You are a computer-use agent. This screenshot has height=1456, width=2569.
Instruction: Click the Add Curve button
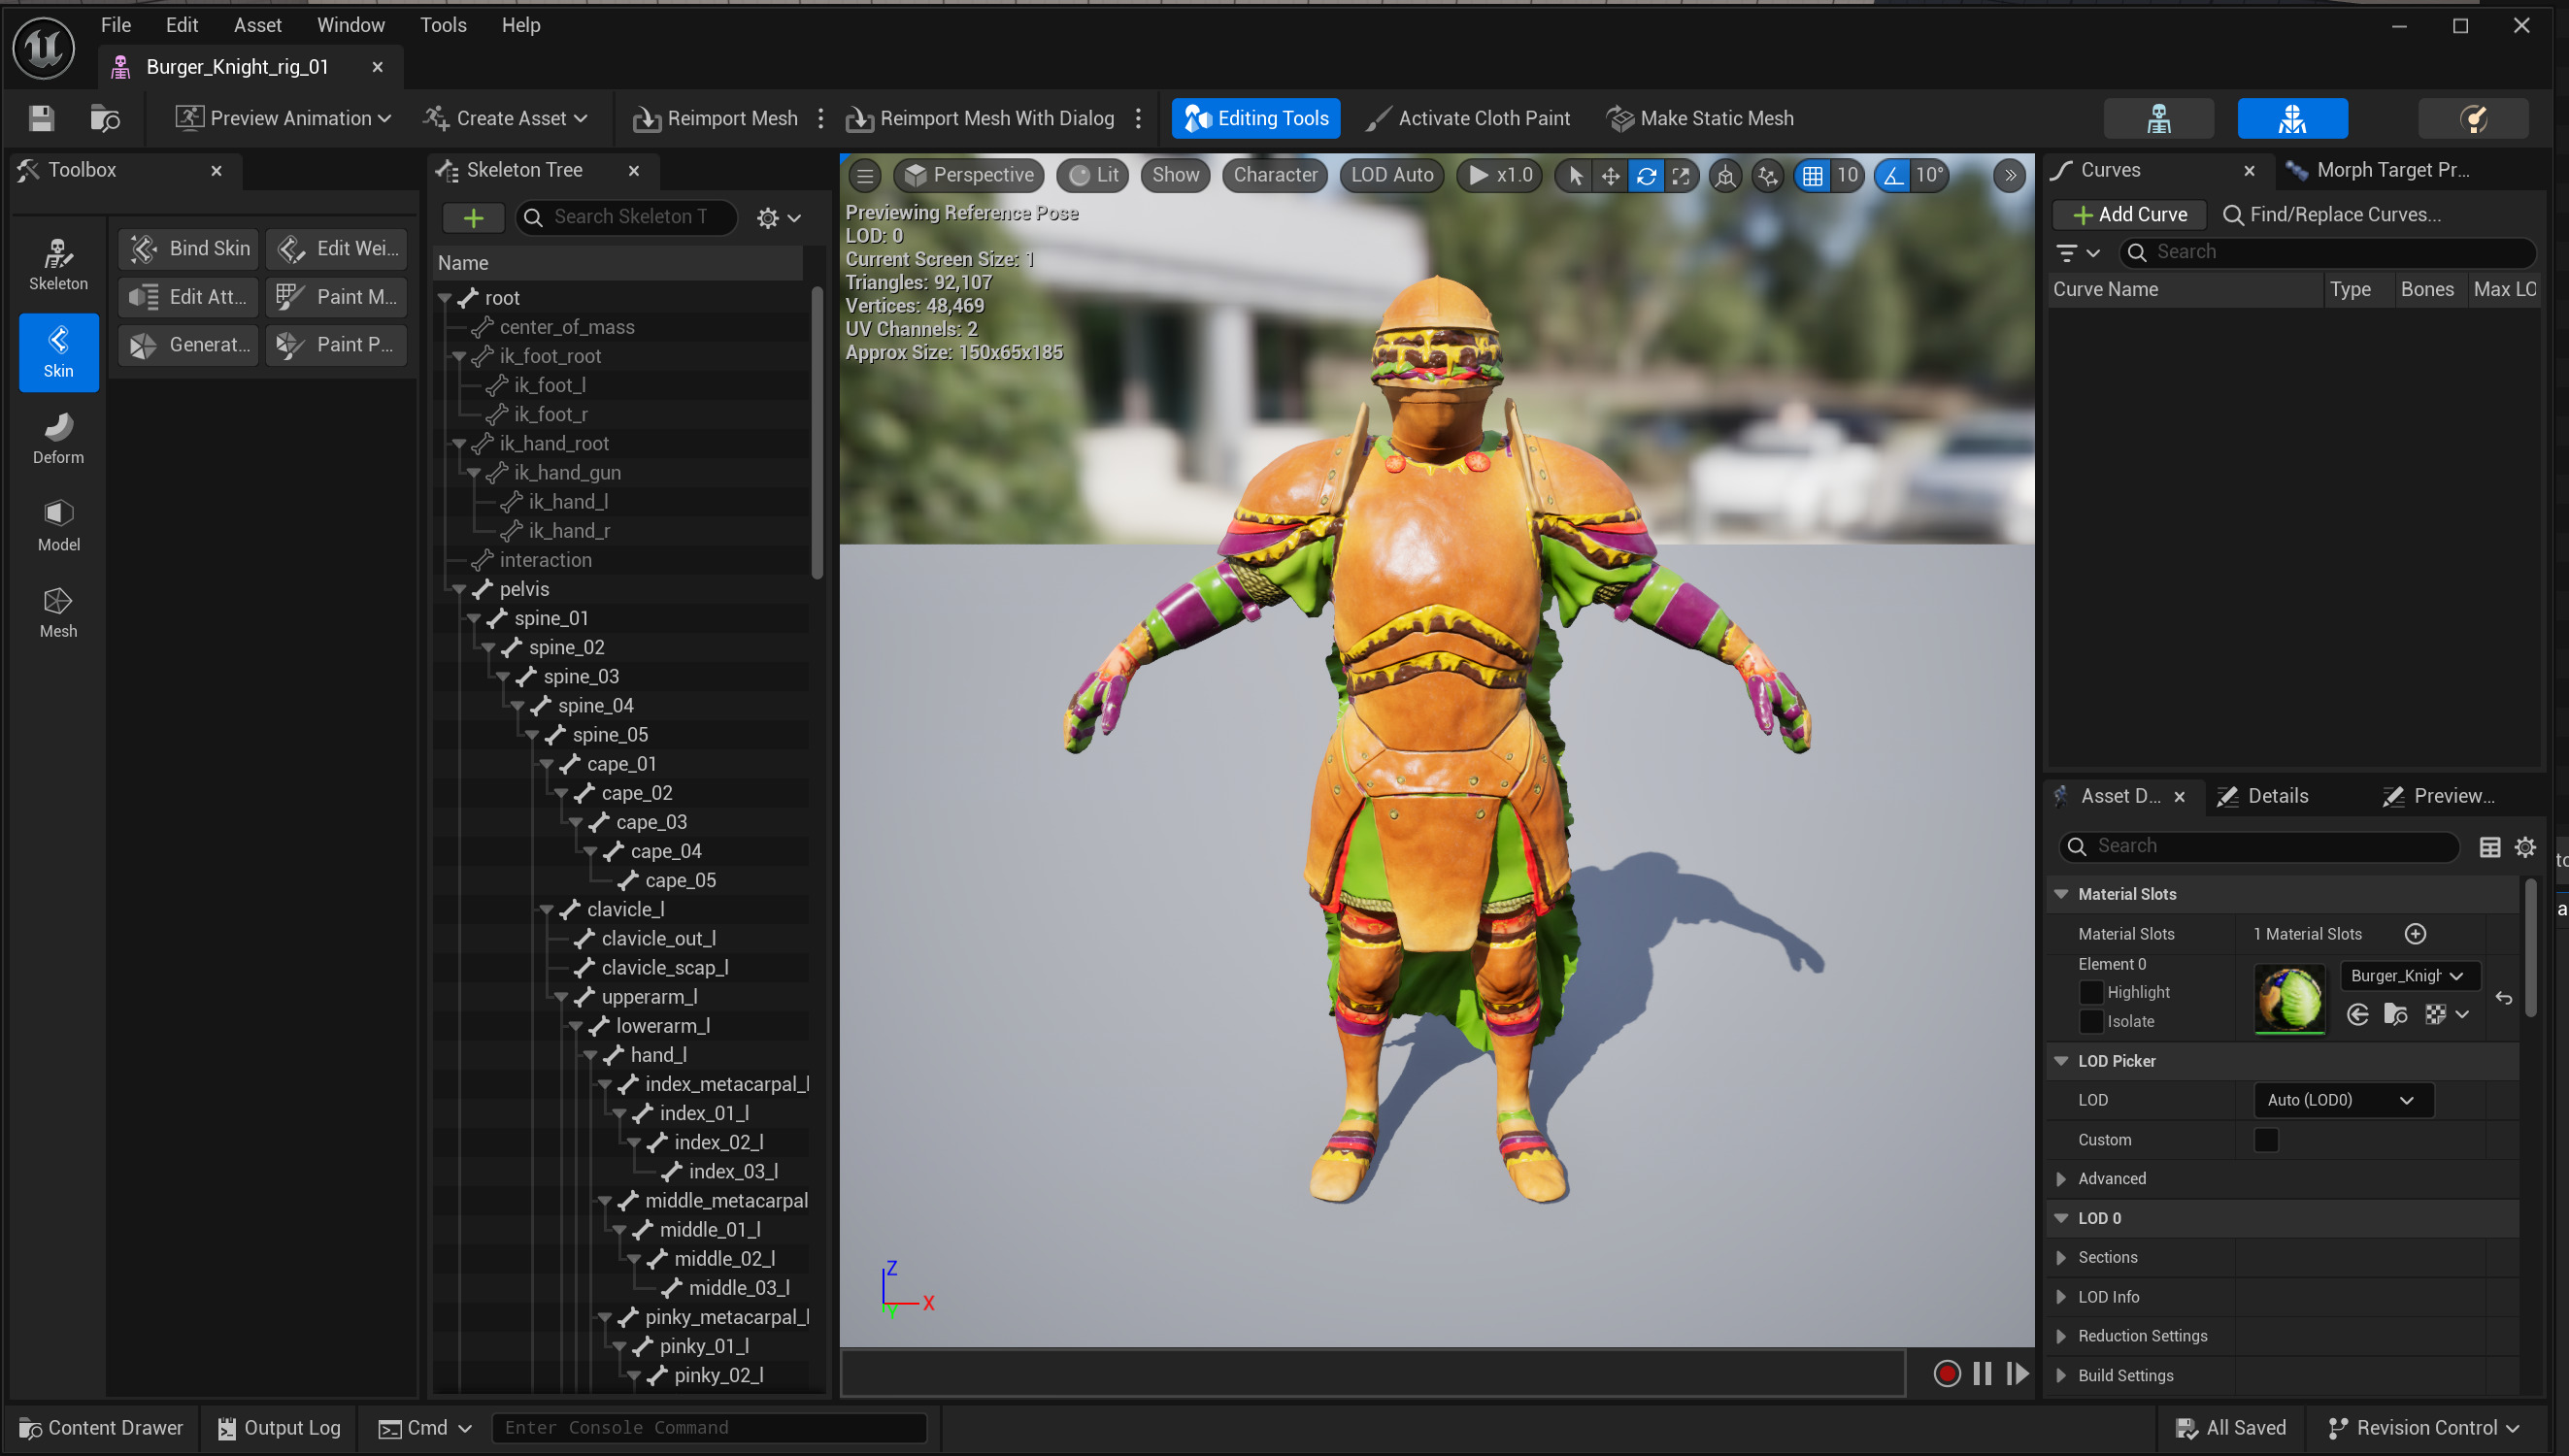click(2130, 214)
